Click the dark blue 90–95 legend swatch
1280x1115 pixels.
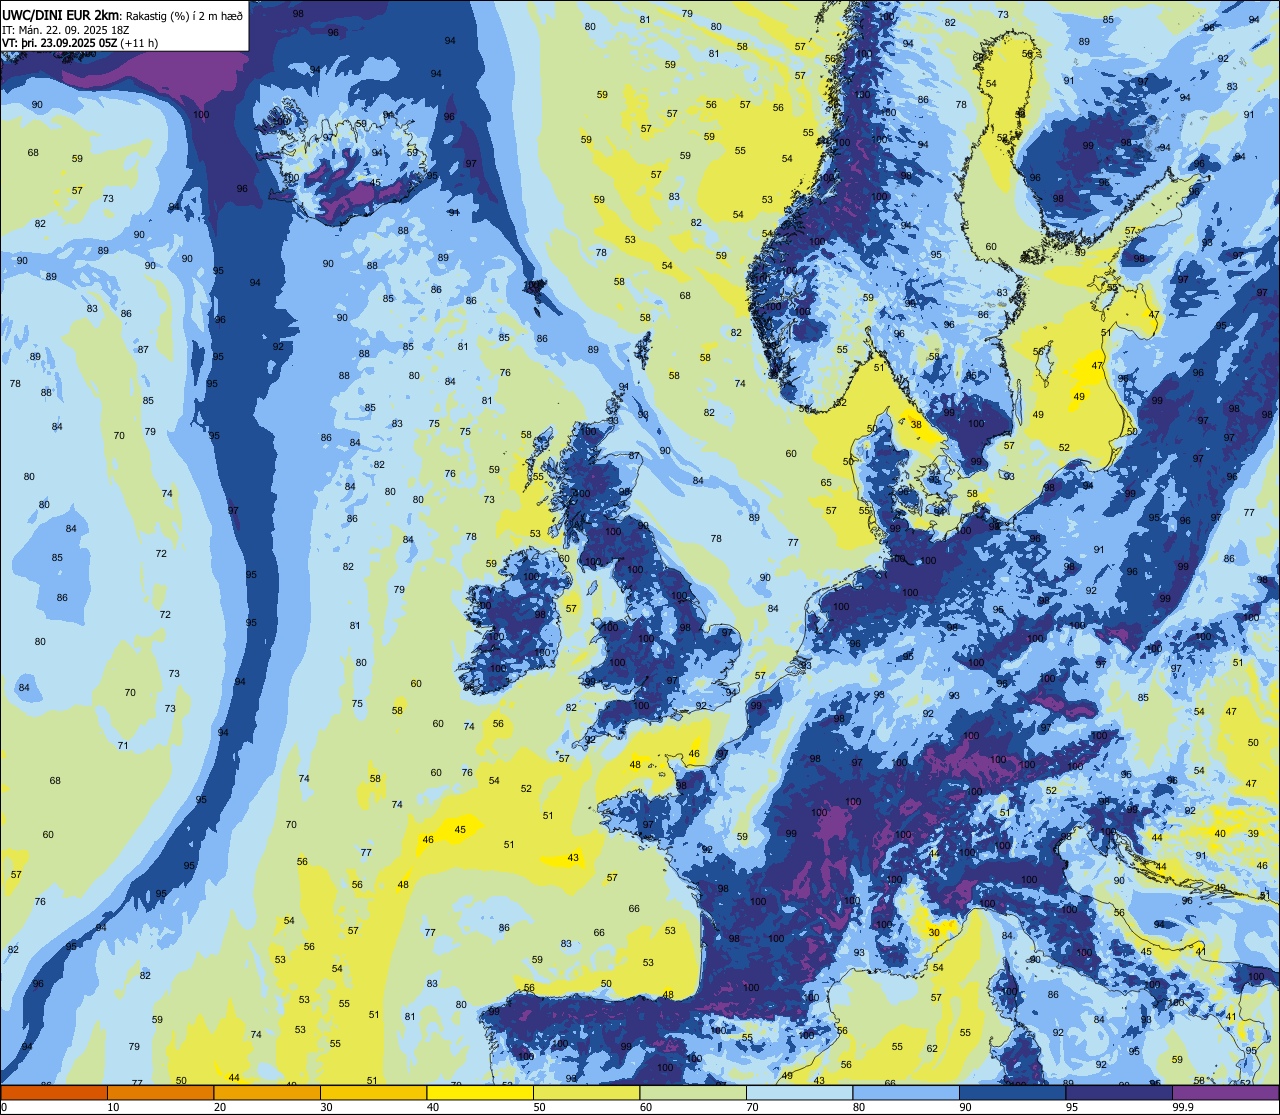point(1012,1093)
